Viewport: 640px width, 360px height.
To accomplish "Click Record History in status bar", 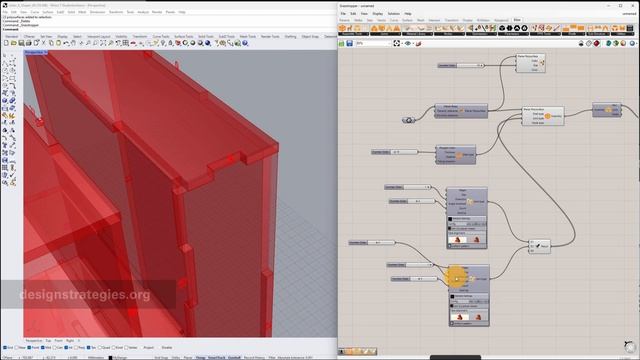I will pyautogui.click(x=254, y=358).
